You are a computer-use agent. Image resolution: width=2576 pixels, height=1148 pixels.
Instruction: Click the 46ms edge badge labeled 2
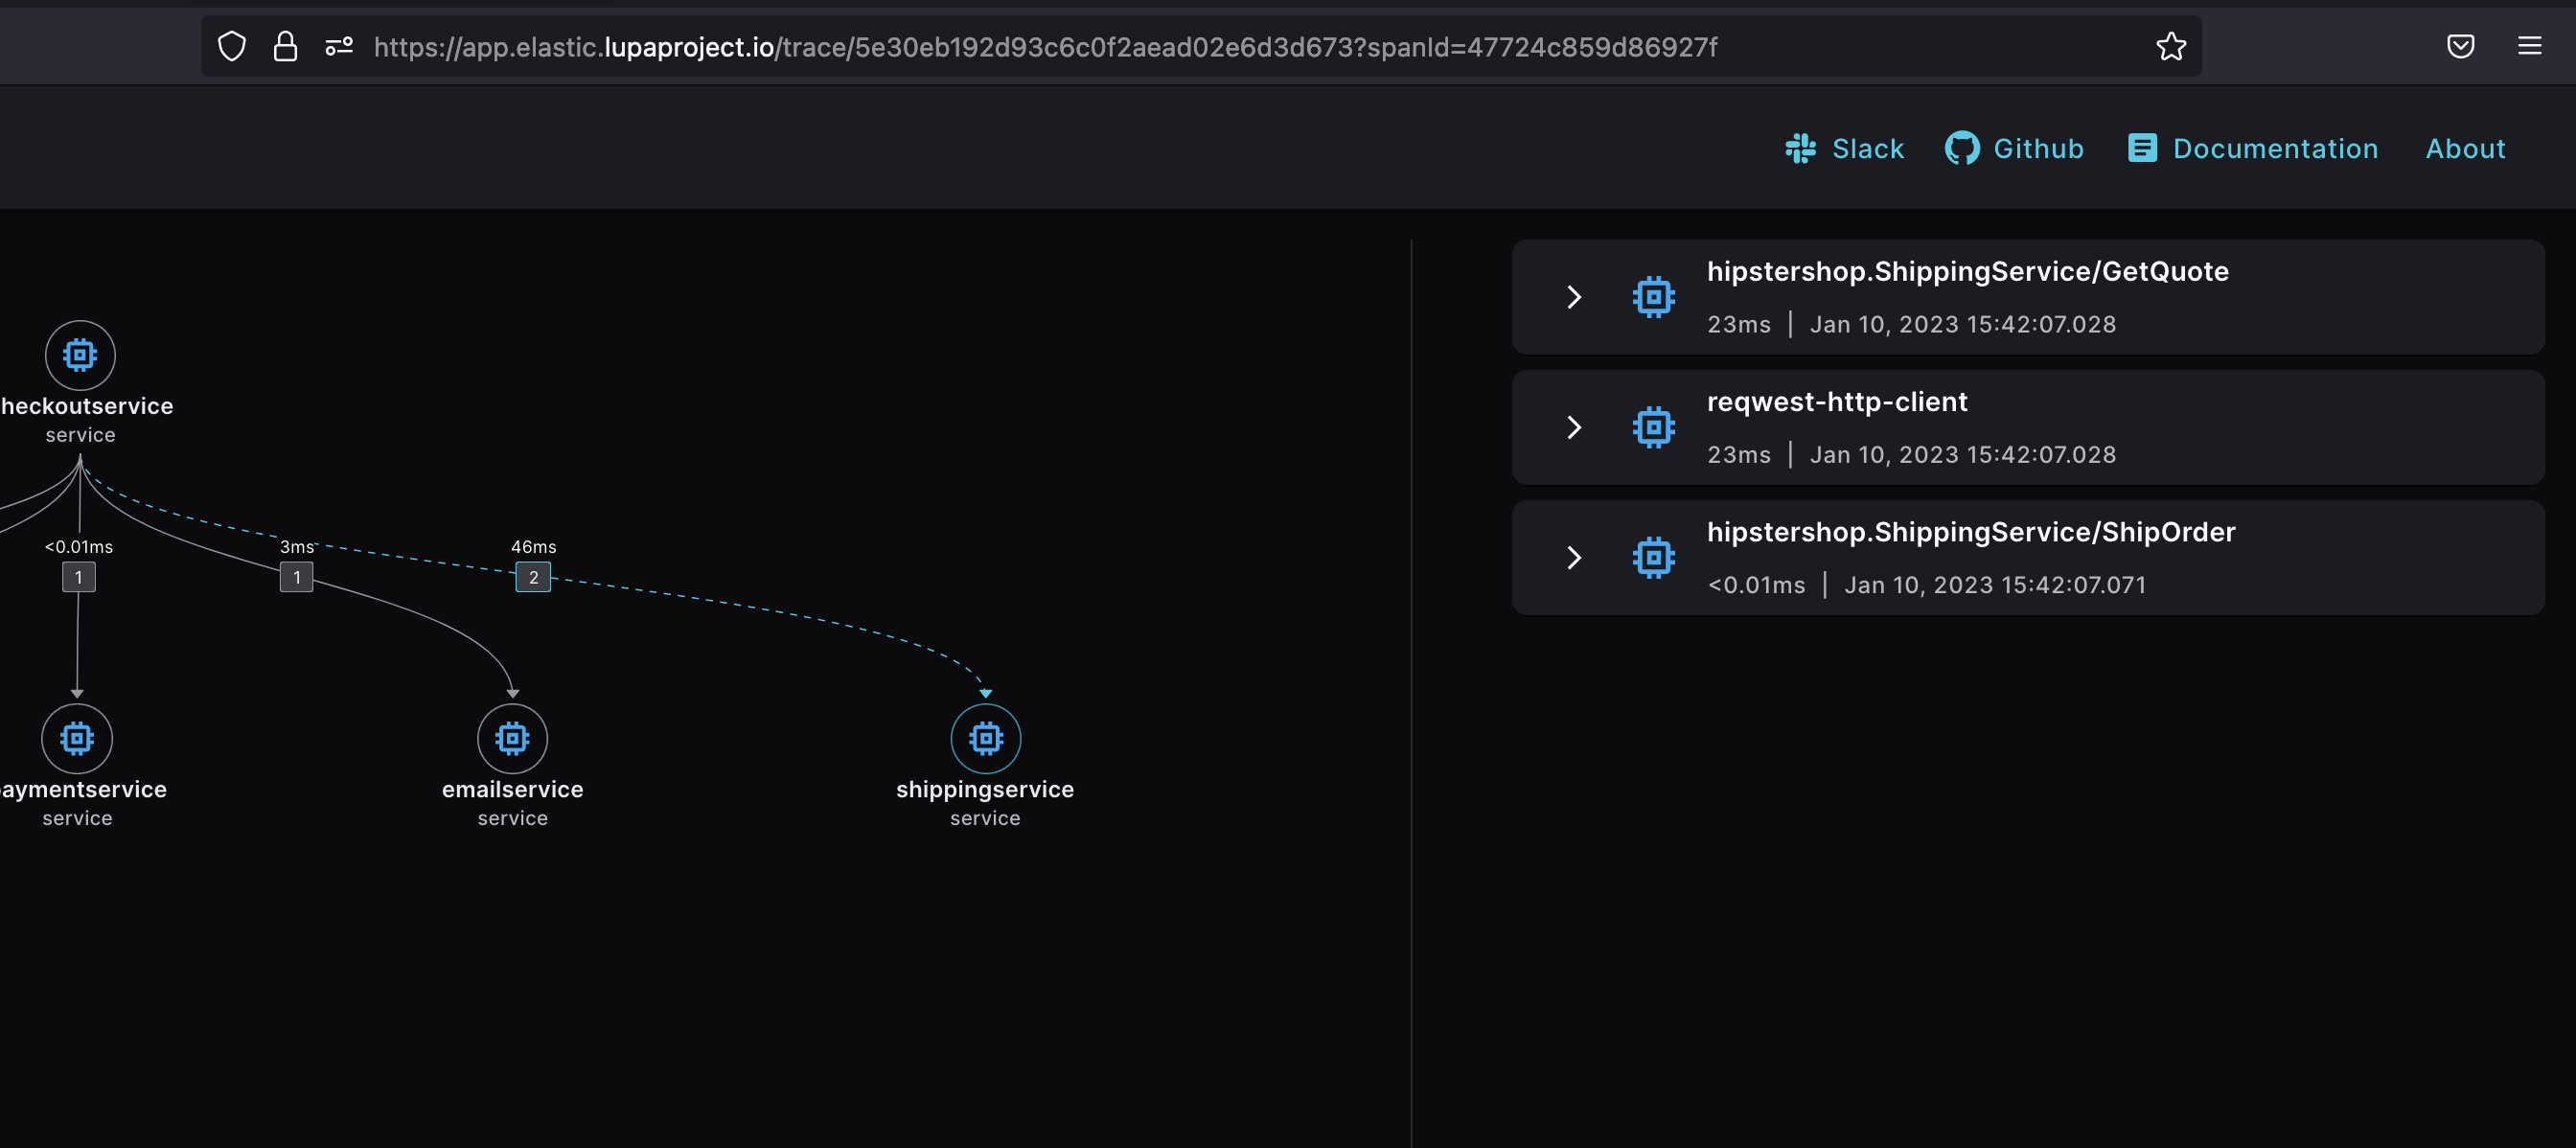pos(533,577)
